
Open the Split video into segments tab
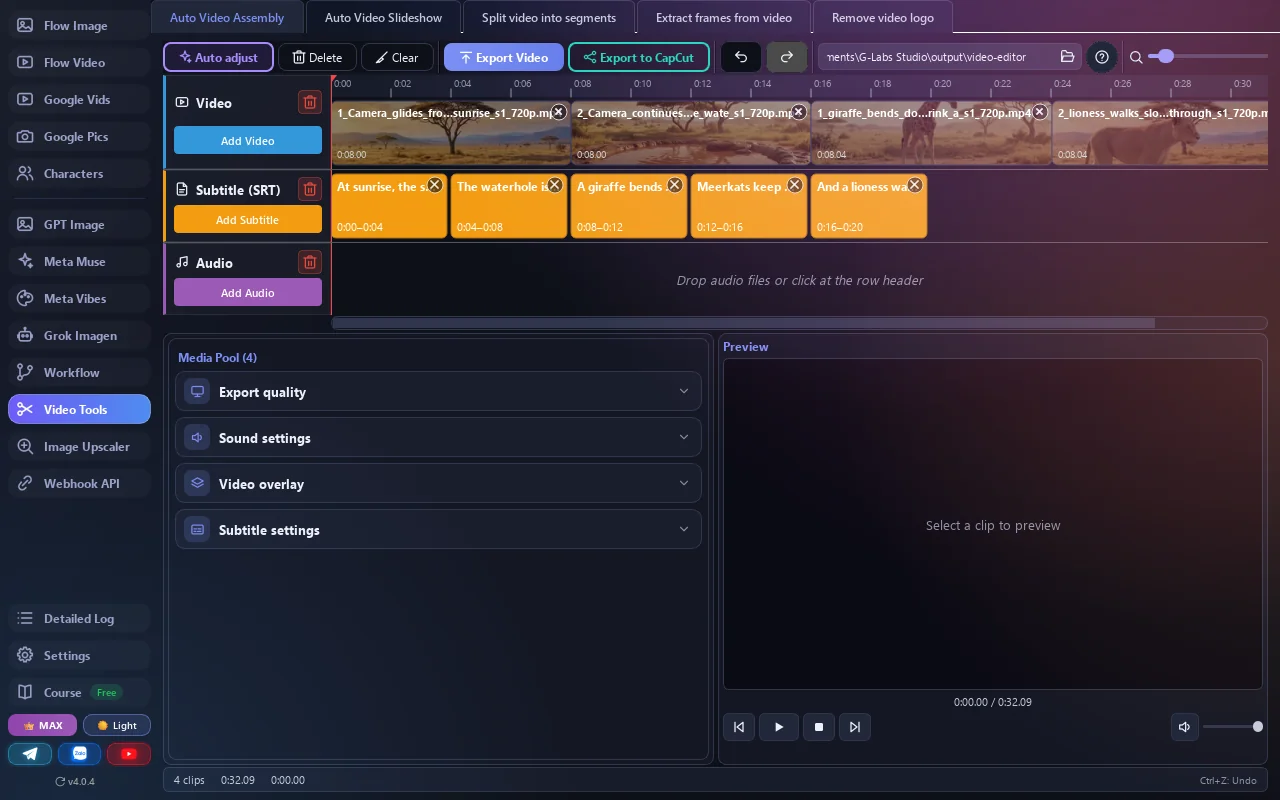point(549,17)
